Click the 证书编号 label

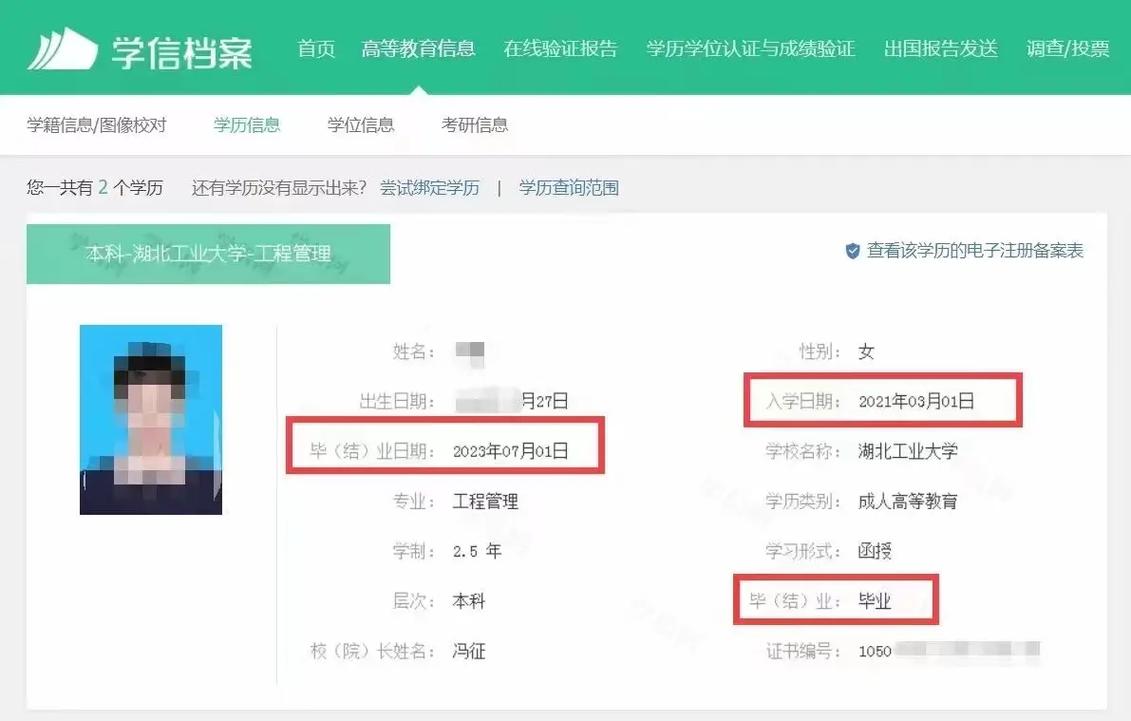(x=803, y=651)
